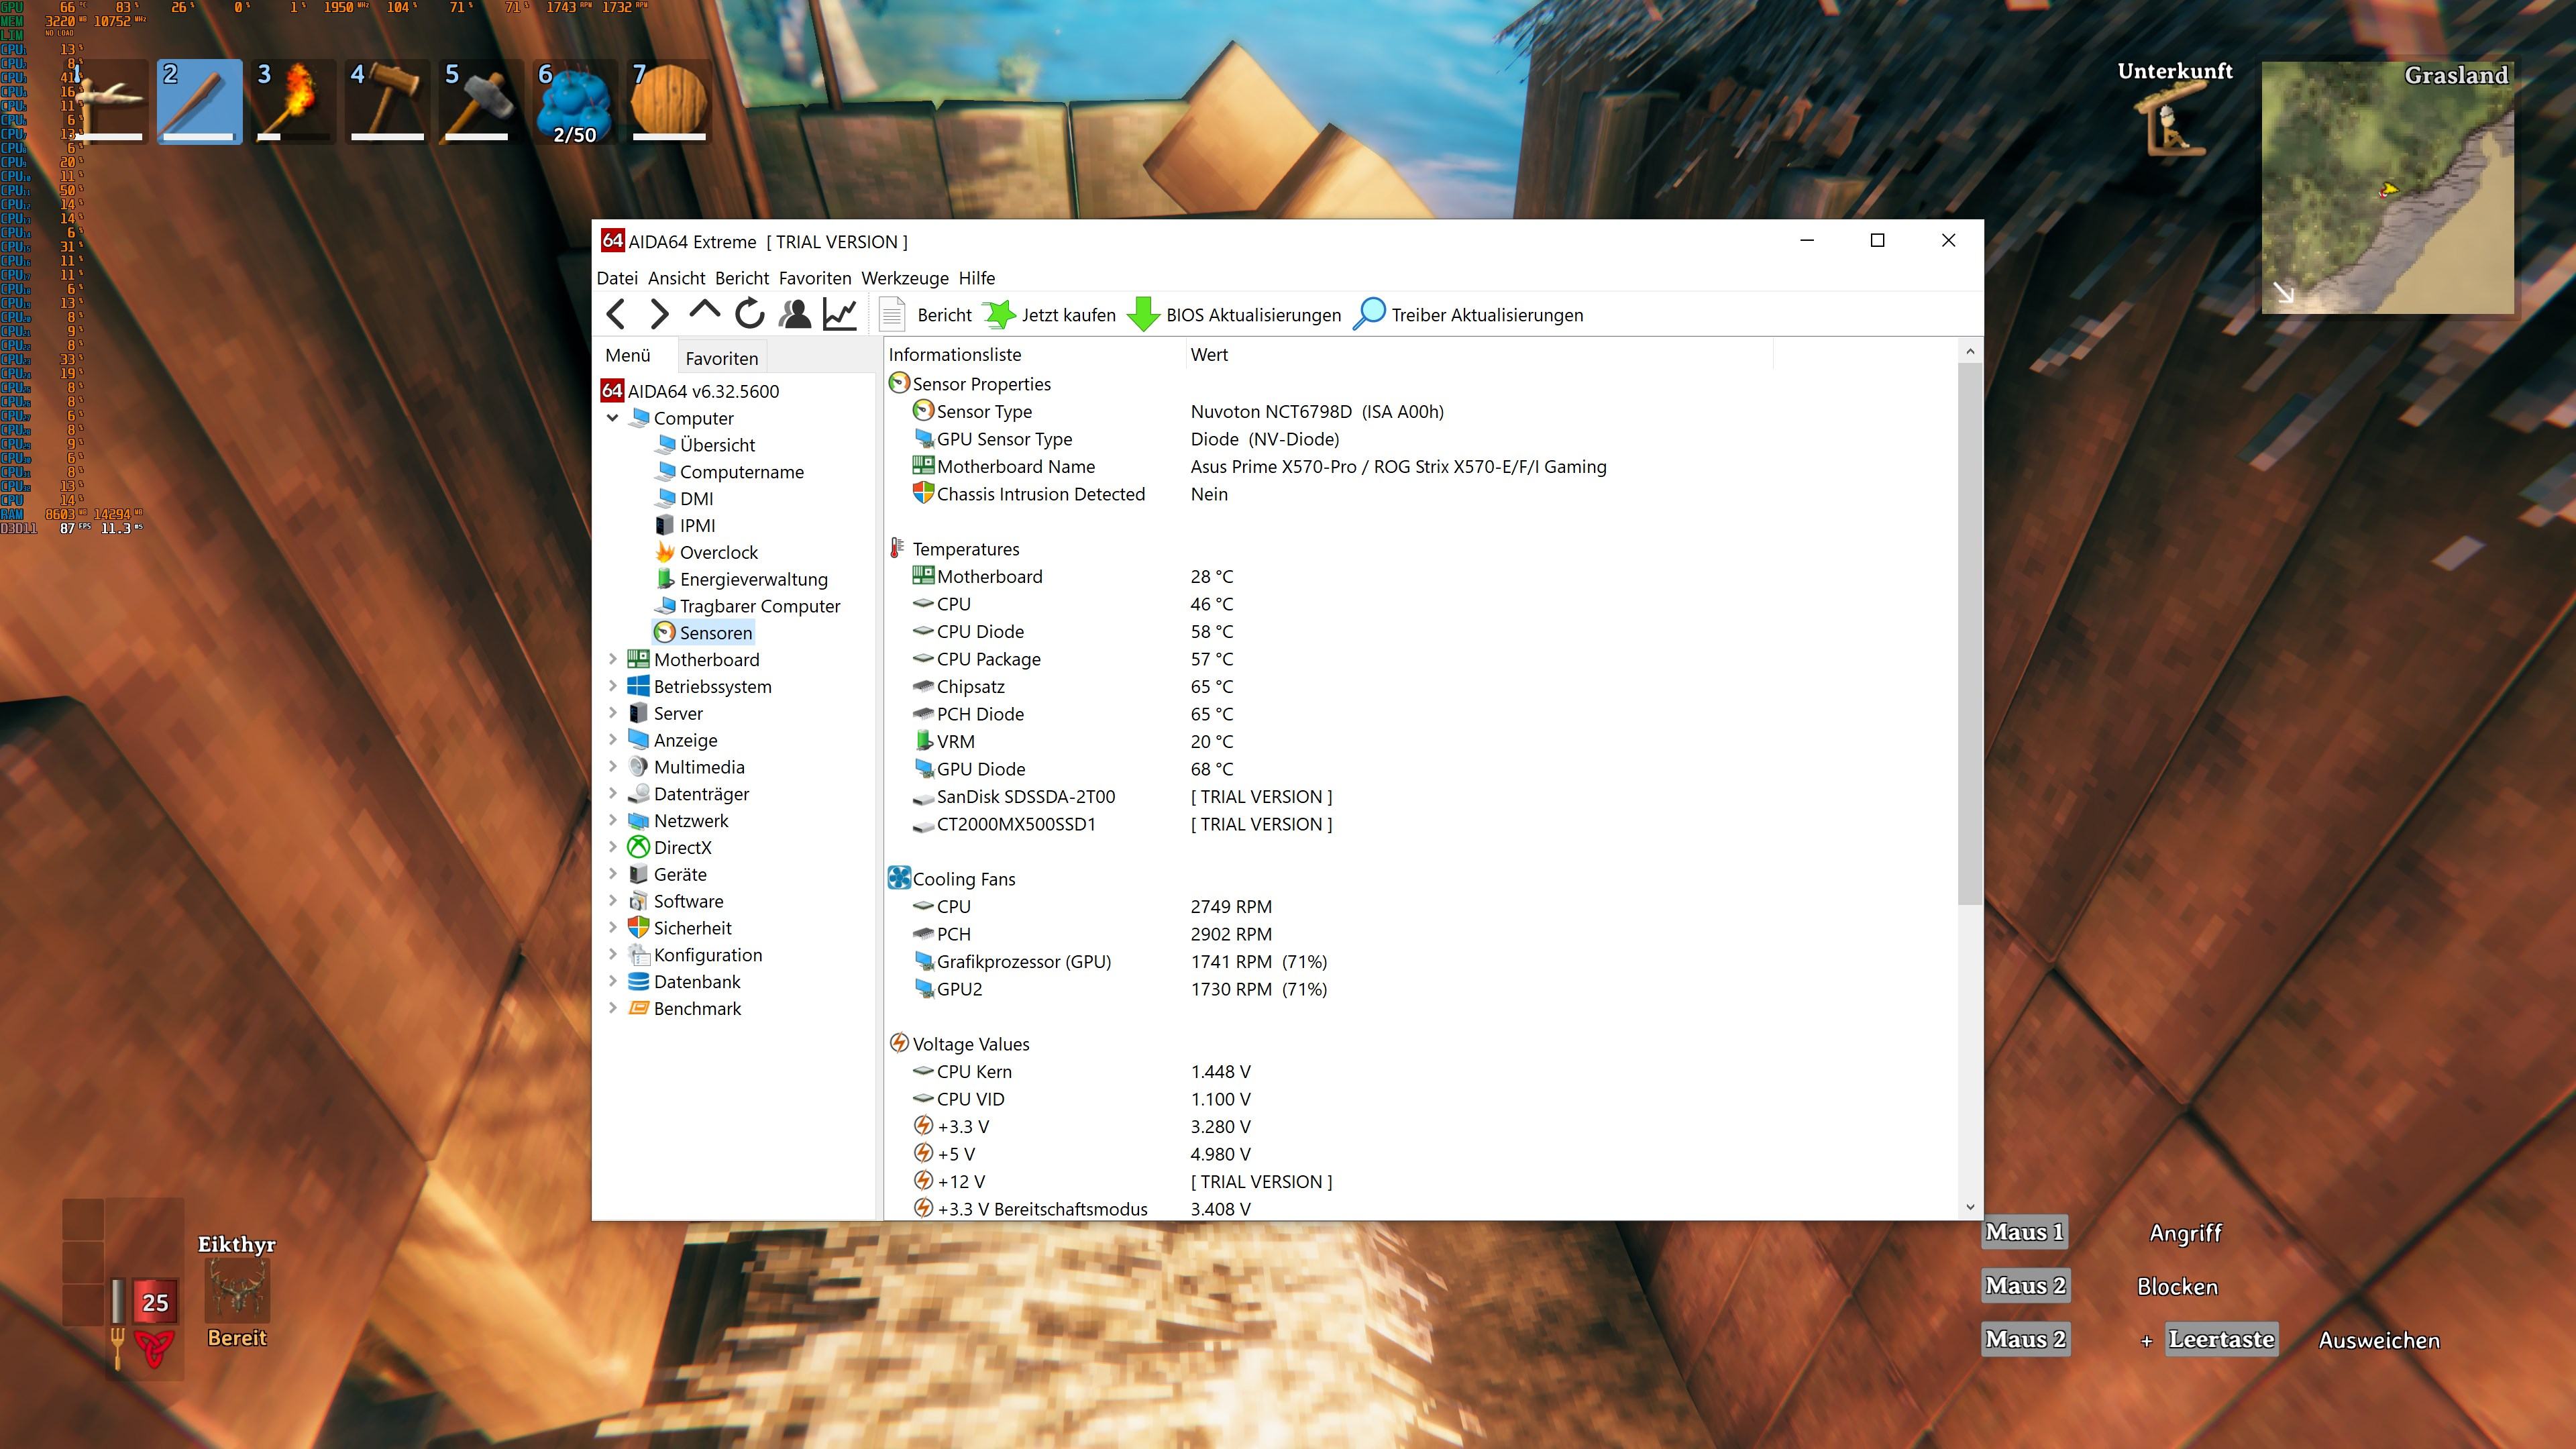Click the Benchmark icon in tree
This screenshot has width=2576, height=1449.
(x=639, y=1008)
